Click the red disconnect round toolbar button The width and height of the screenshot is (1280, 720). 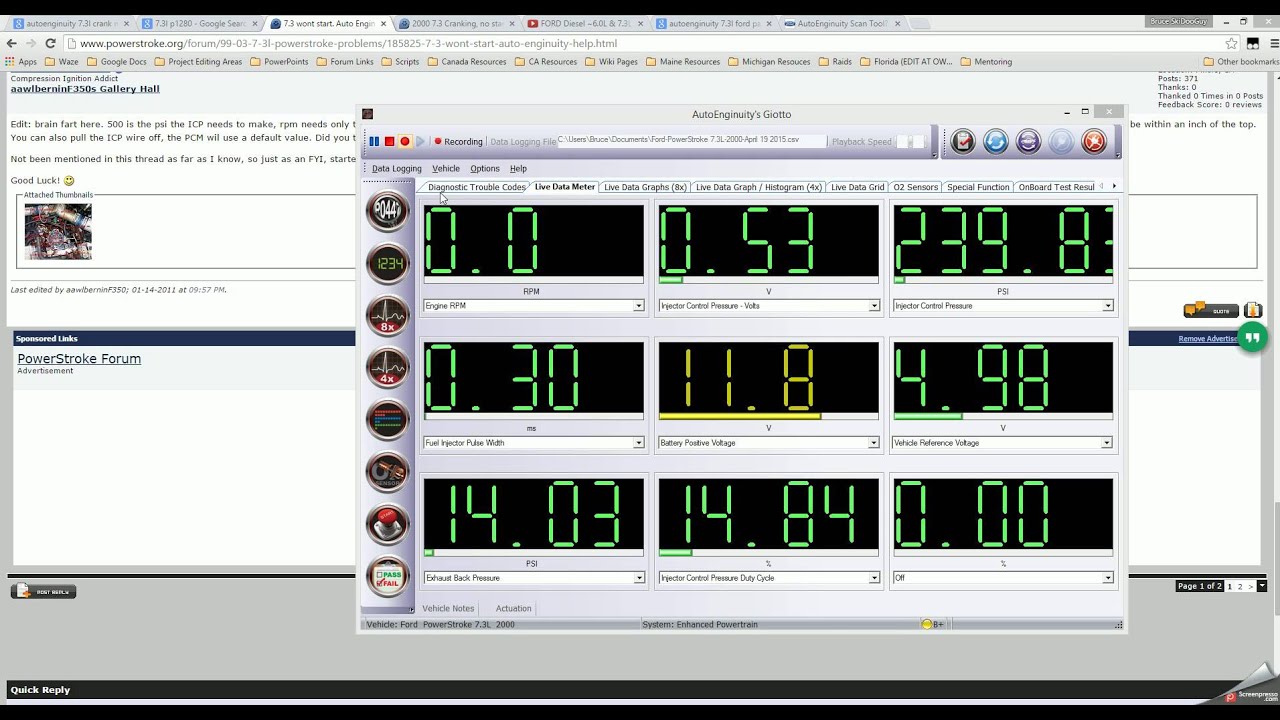tap(1094, 142)
